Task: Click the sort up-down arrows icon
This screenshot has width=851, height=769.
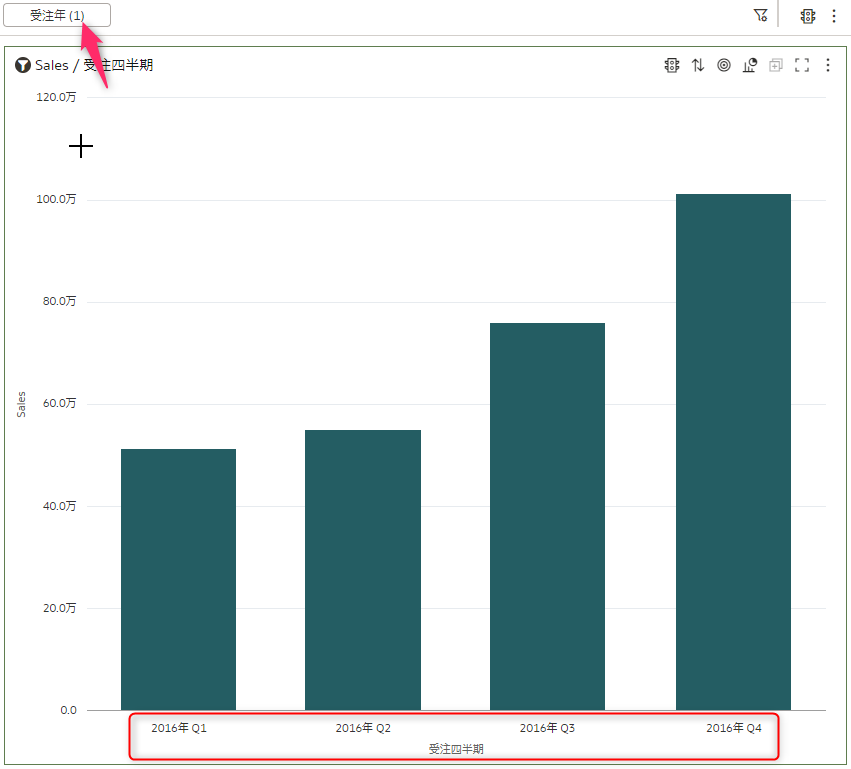Action: [698, 65]
